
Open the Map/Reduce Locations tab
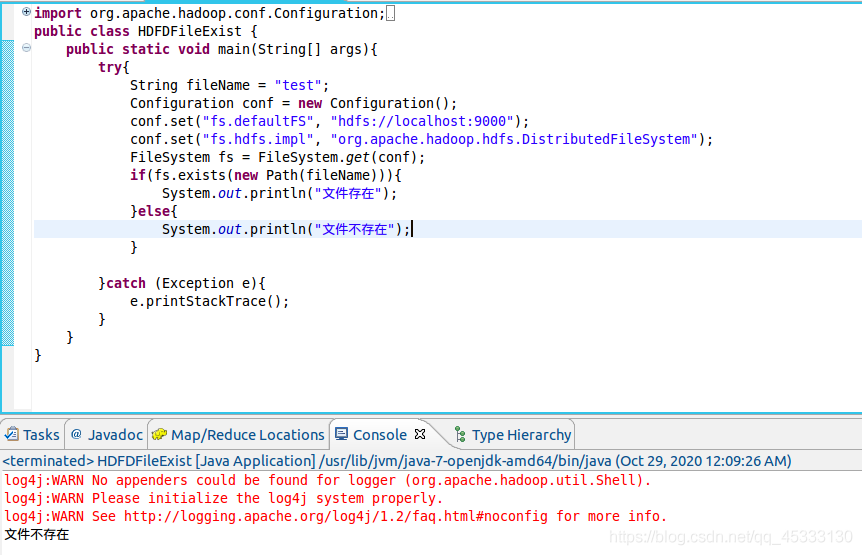point(239,435)
